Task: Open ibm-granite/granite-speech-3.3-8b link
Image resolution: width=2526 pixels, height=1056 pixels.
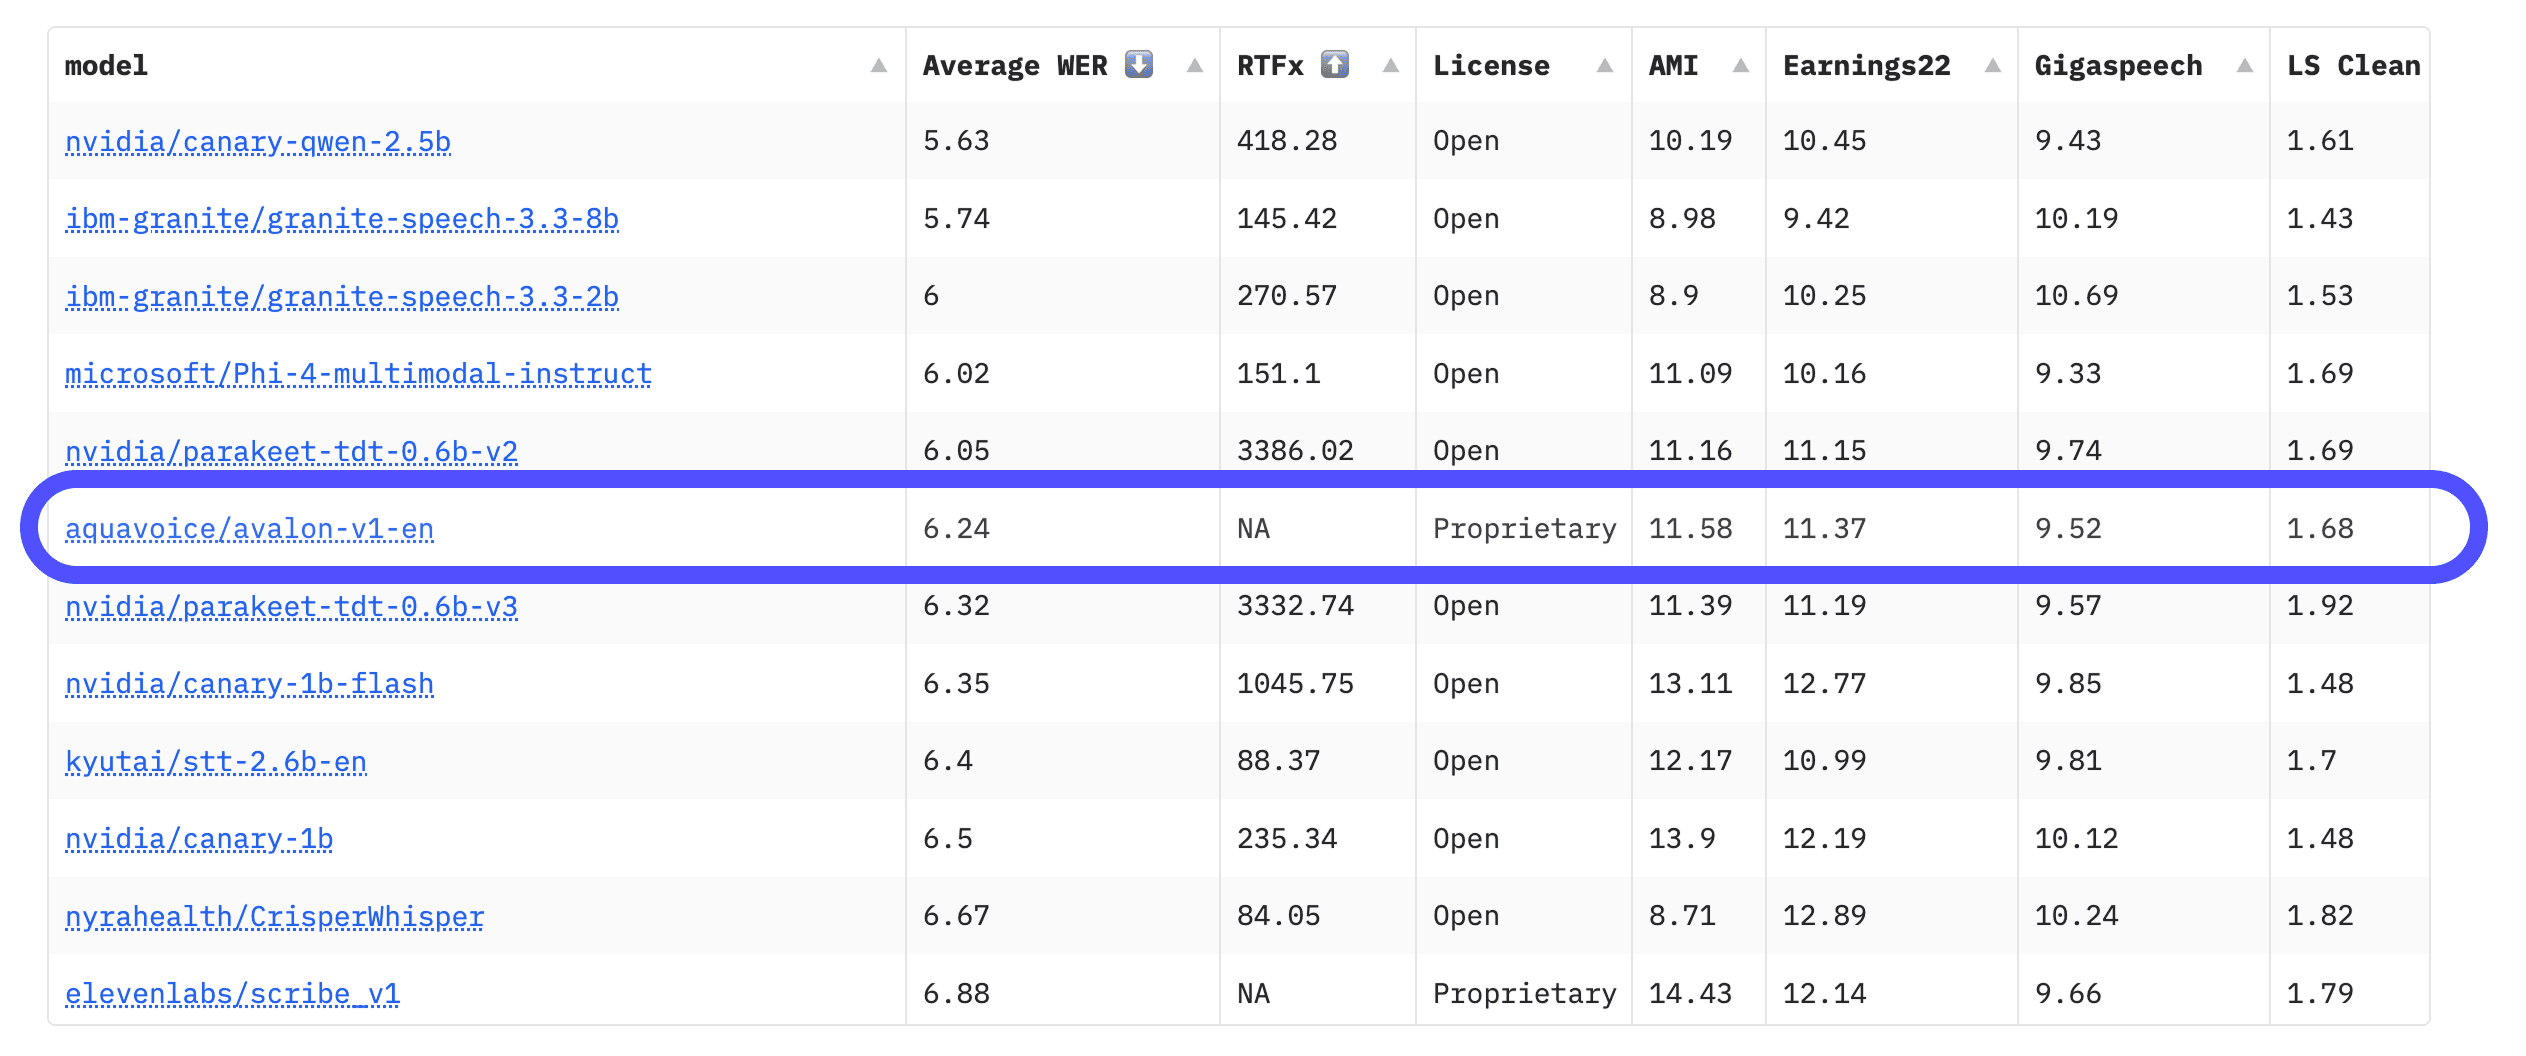Action: pyautogui.click(x=342, y=219)
